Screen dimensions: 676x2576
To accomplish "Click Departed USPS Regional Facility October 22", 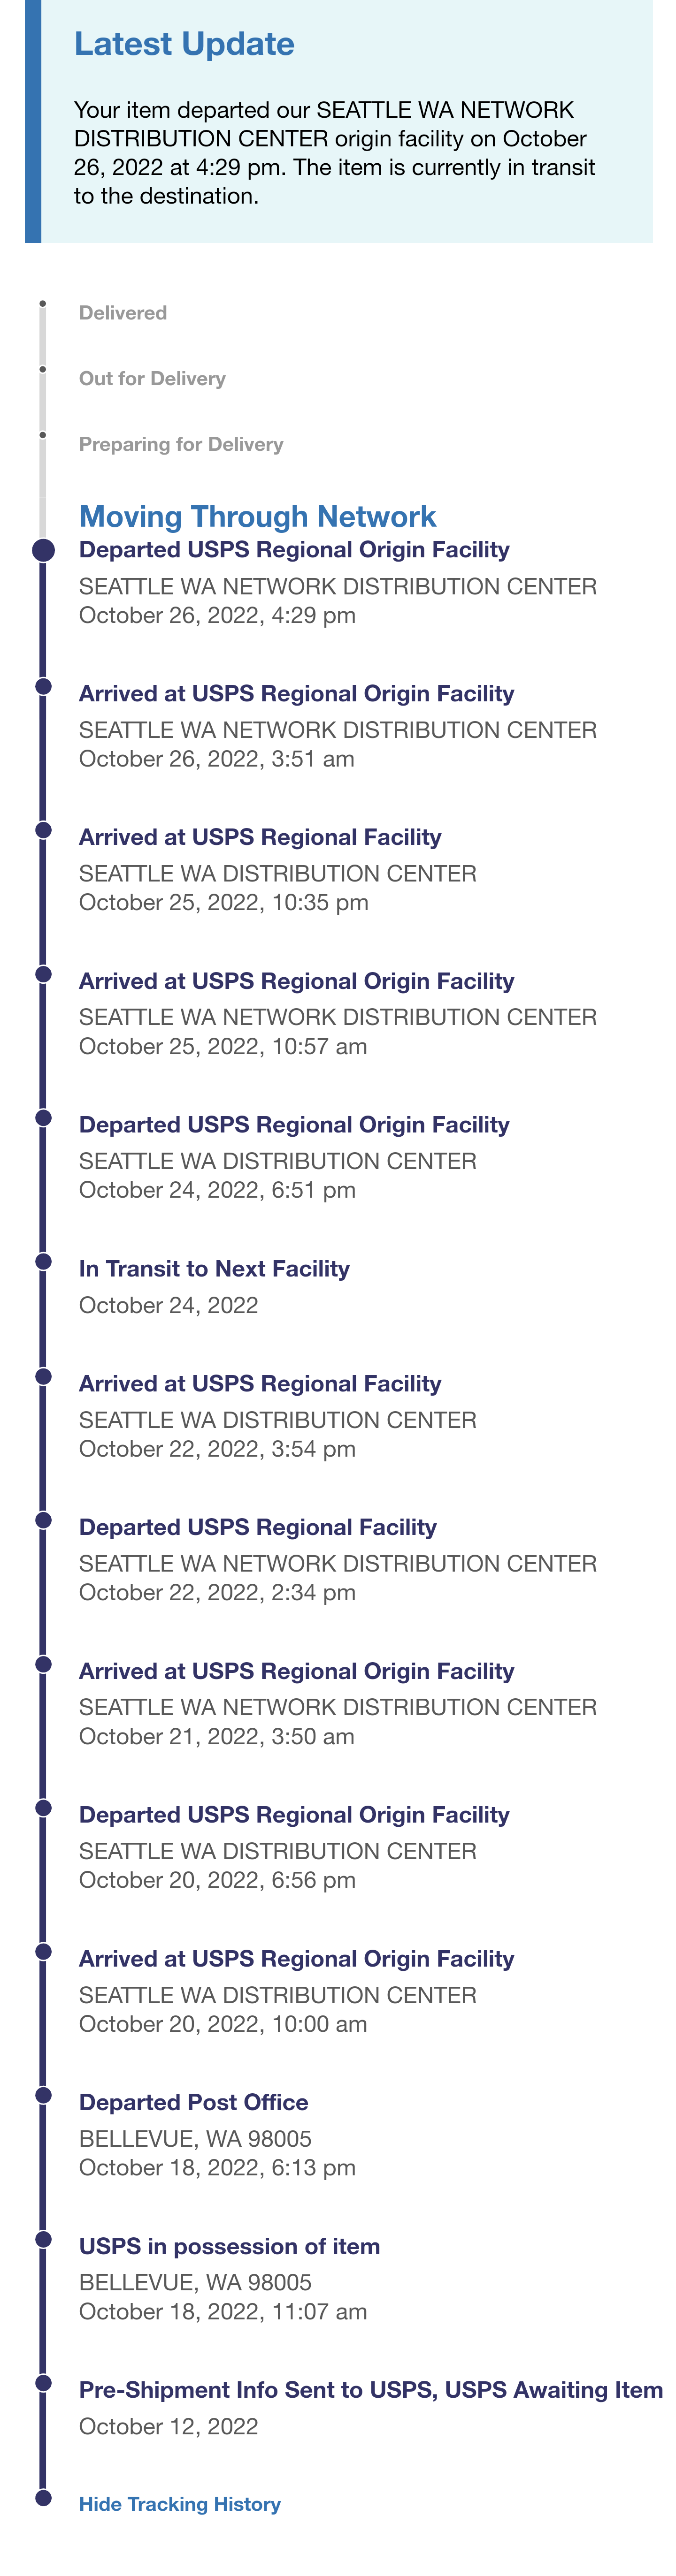I will coord(338,1559).
